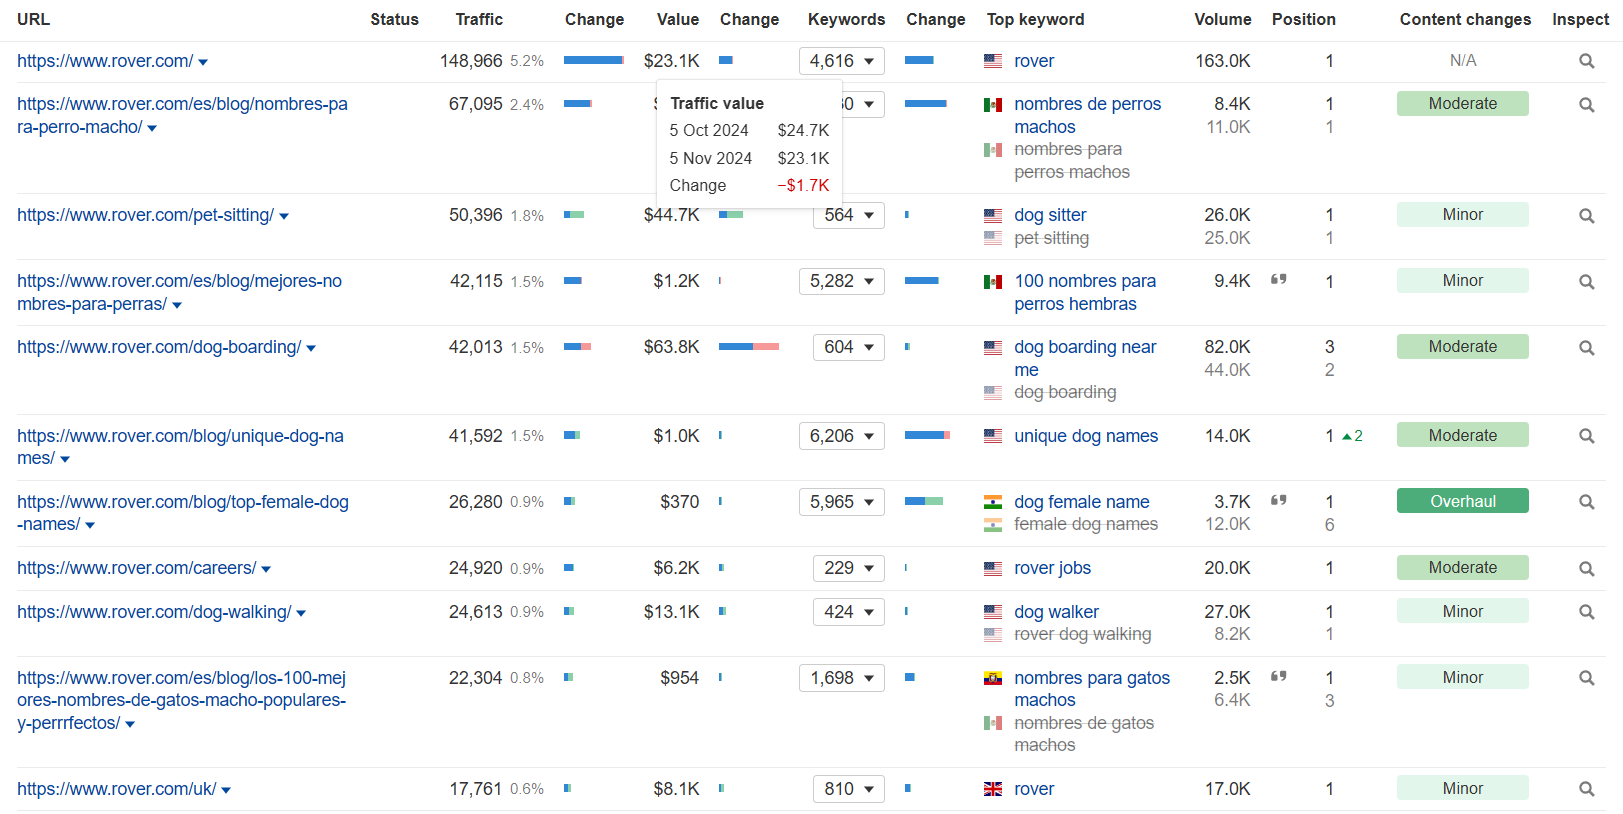This screenshot has height=814, width=1623.
Task: Click Ecuador flag beside nombres para gatos machos
Action: (993, 678)
